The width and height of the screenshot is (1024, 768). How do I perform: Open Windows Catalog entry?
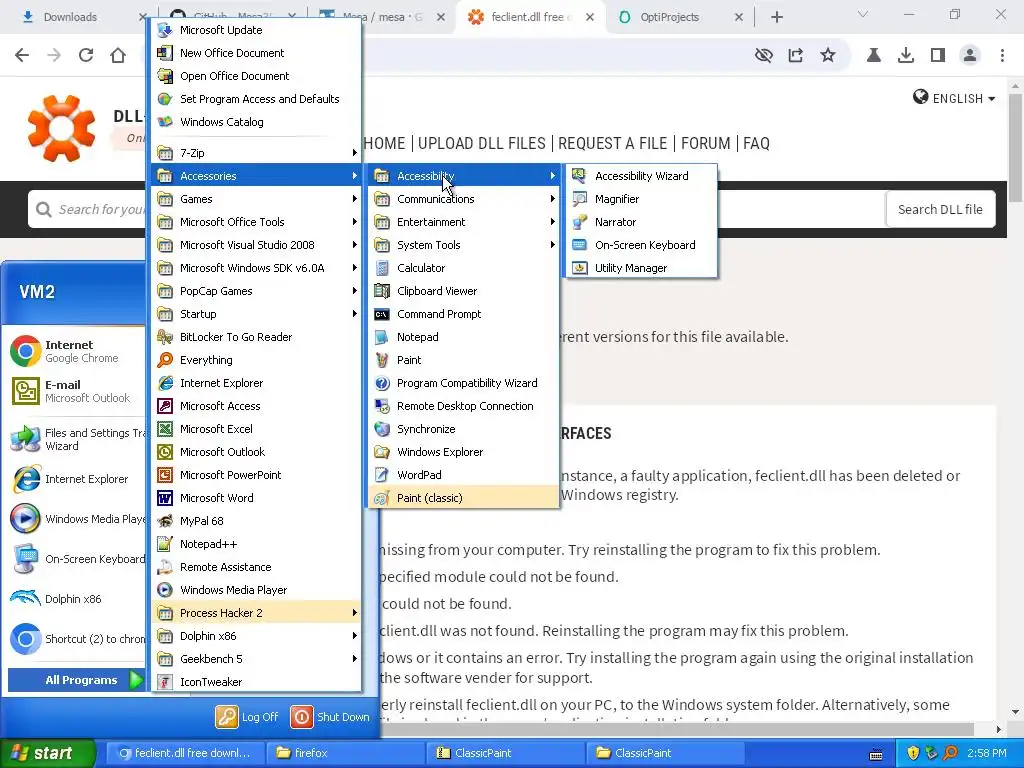point(256,122)
